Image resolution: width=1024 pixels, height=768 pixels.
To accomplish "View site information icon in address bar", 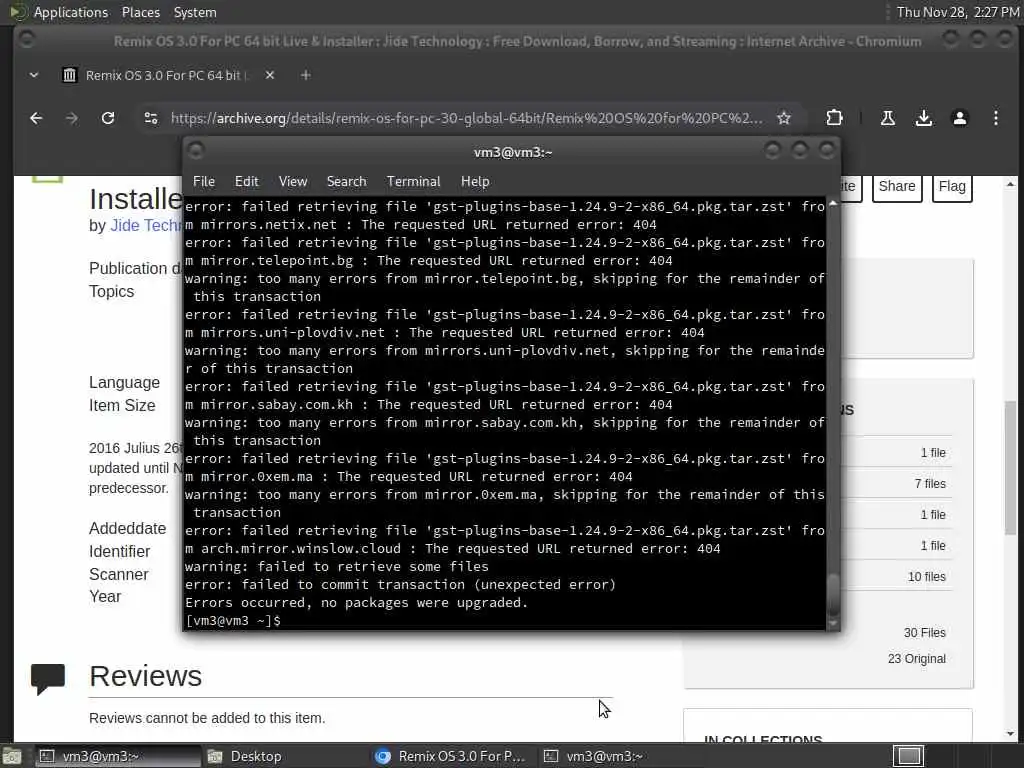I will 151,118.
